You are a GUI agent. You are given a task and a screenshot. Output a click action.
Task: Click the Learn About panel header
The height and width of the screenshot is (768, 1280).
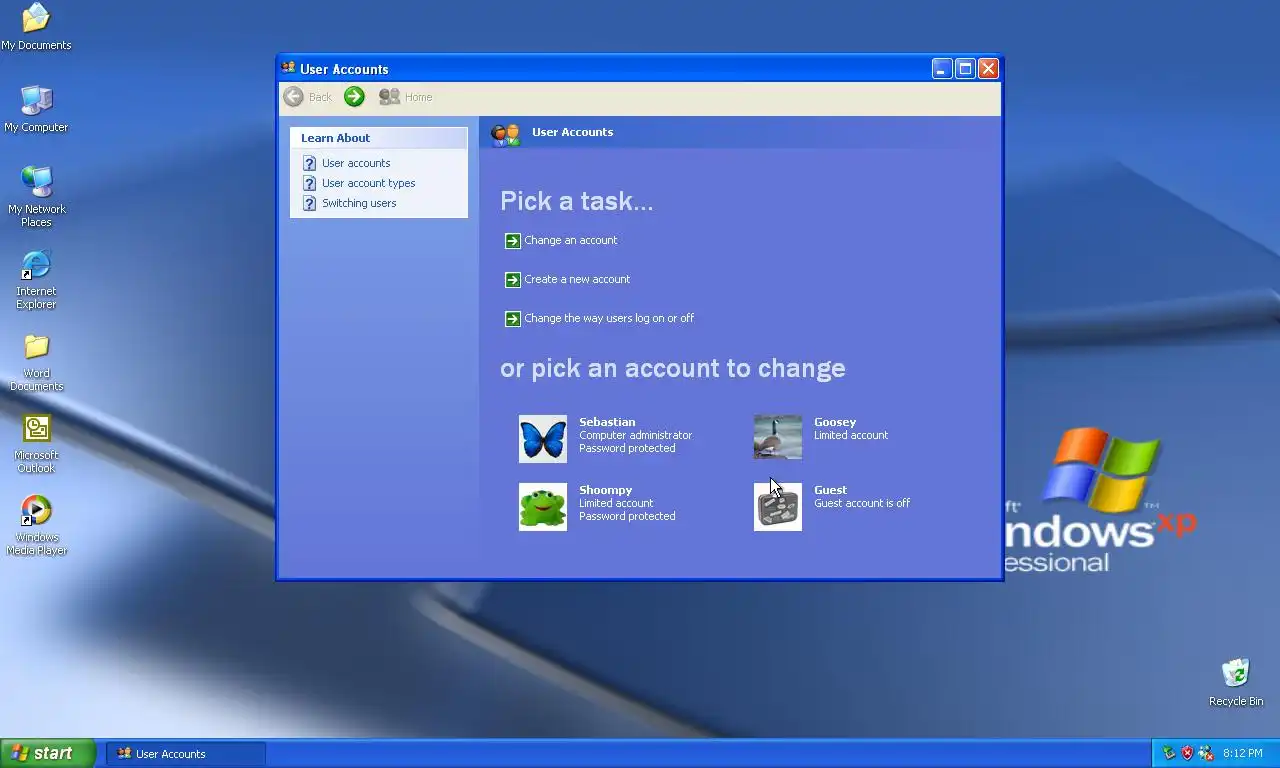(379, 138)
